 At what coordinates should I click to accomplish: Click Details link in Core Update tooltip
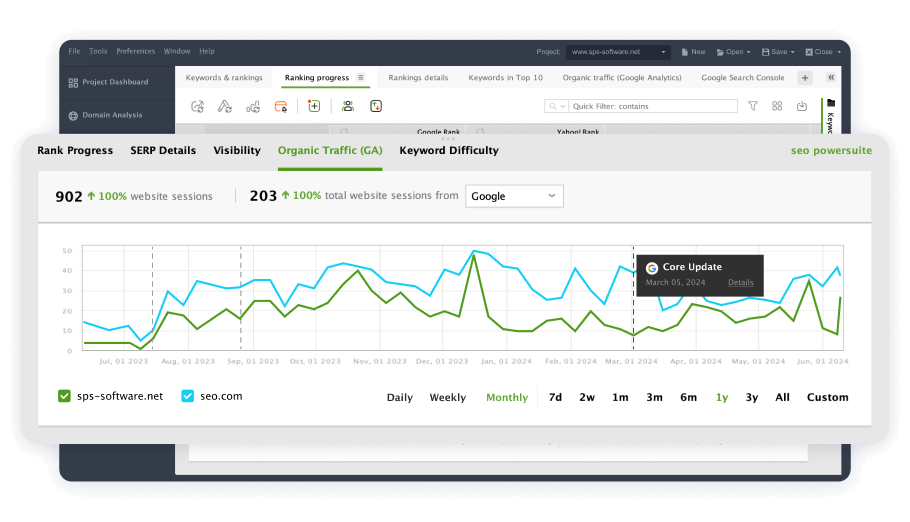coord(741,282)
